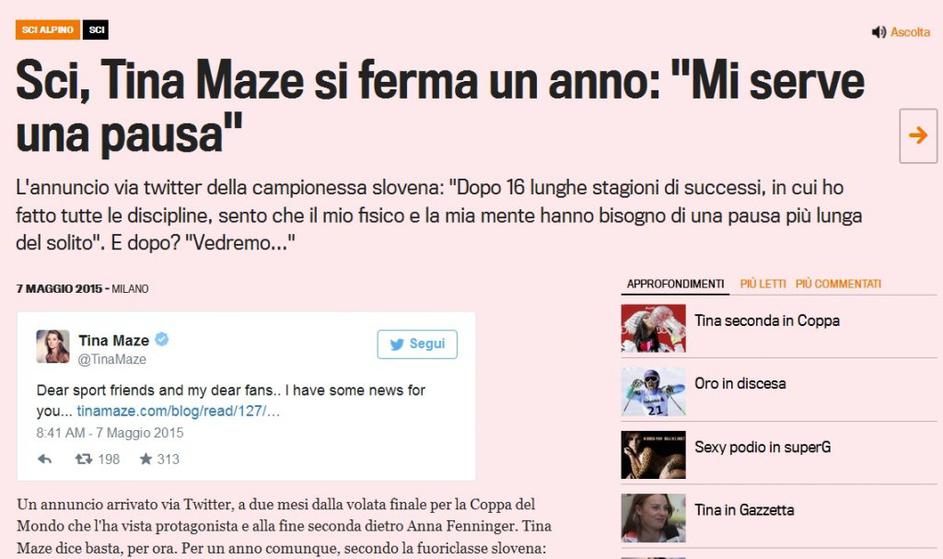This screenshot has height=559, width=943.
Task: Click Tina Maze's Twitter avatar
Action: pos(53,347)
